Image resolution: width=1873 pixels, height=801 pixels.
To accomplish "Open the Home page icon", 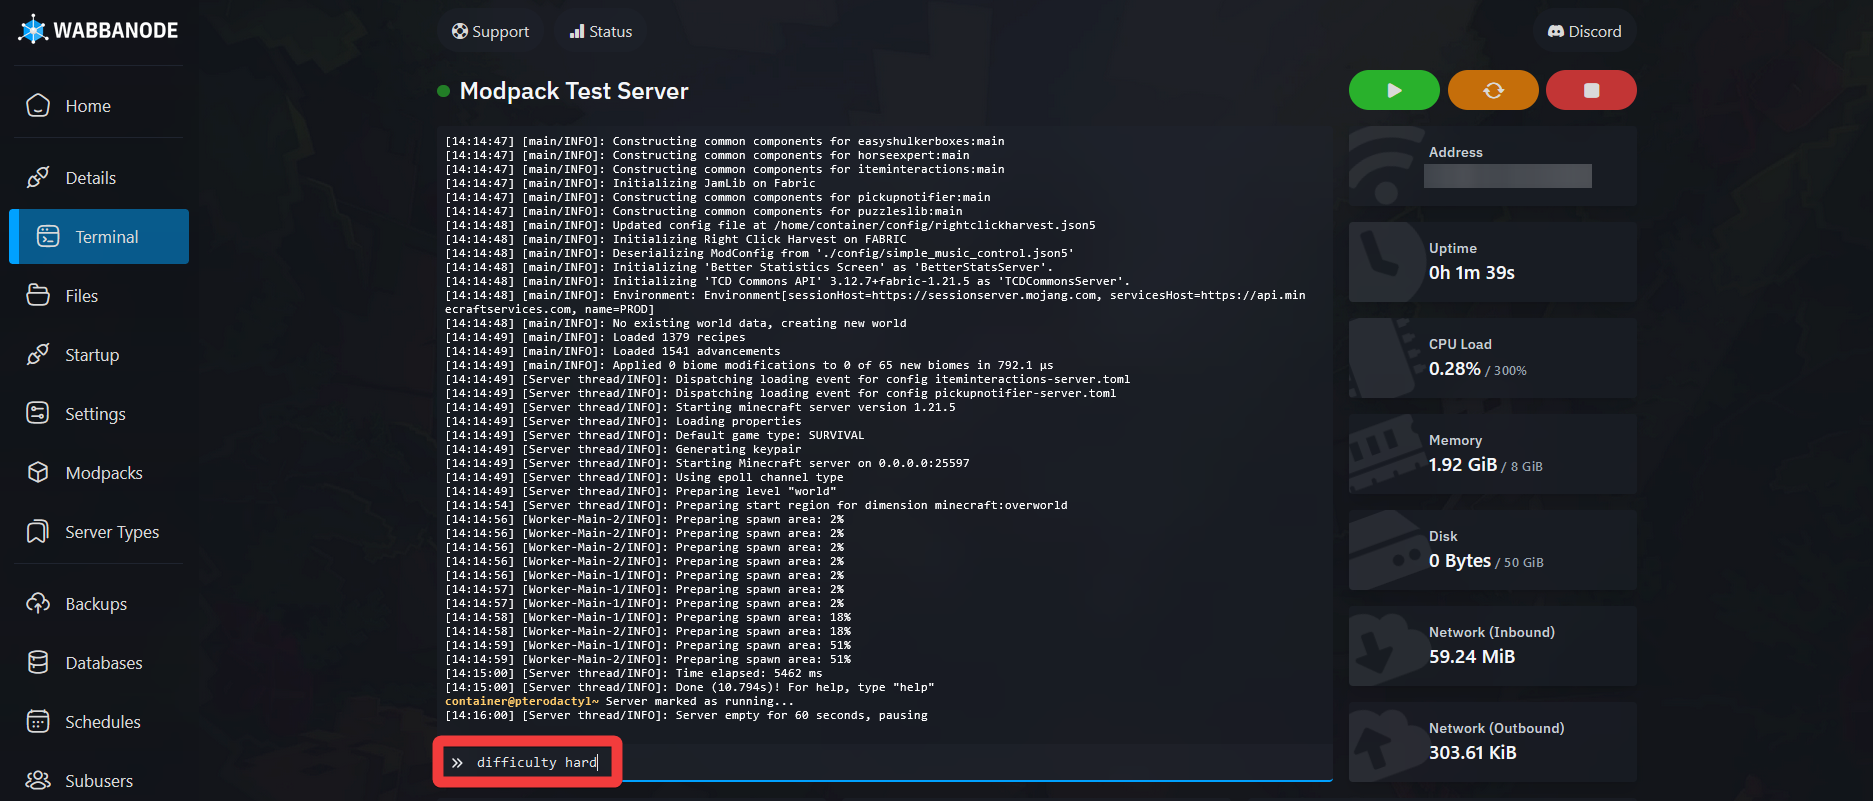I will click(x=38, y=105).
